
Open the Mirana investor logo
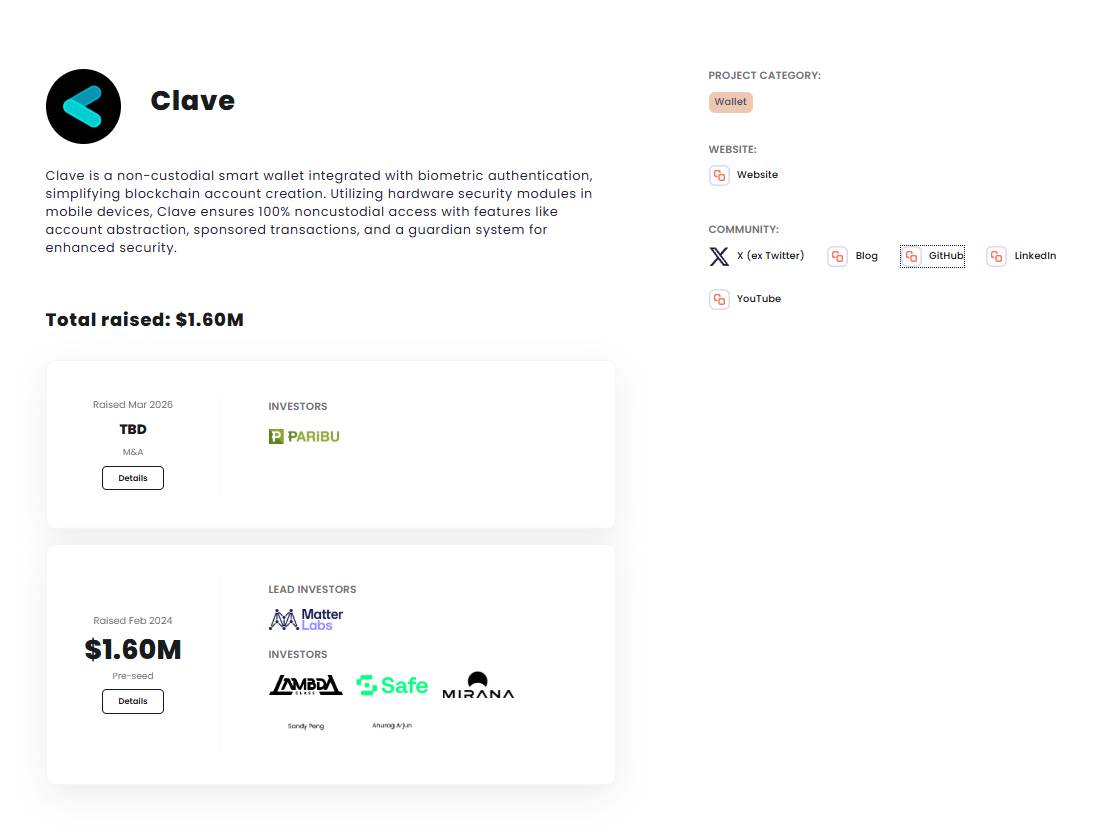coord(478,684)
